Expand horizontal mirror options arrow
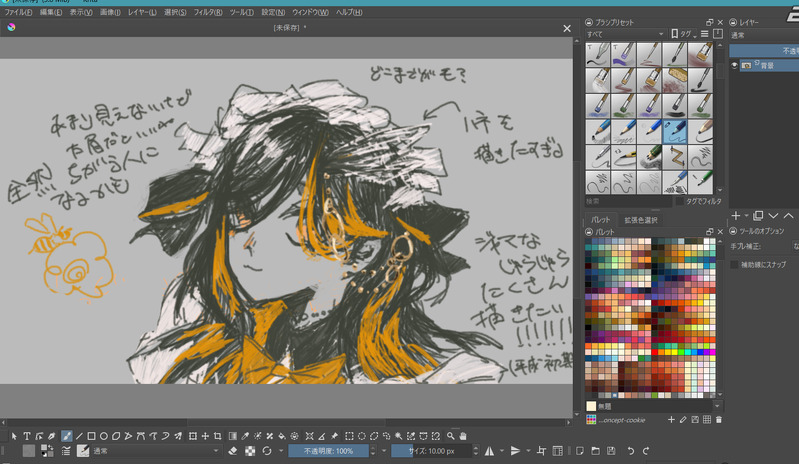The image size is (799, 464). pos(502,451)
